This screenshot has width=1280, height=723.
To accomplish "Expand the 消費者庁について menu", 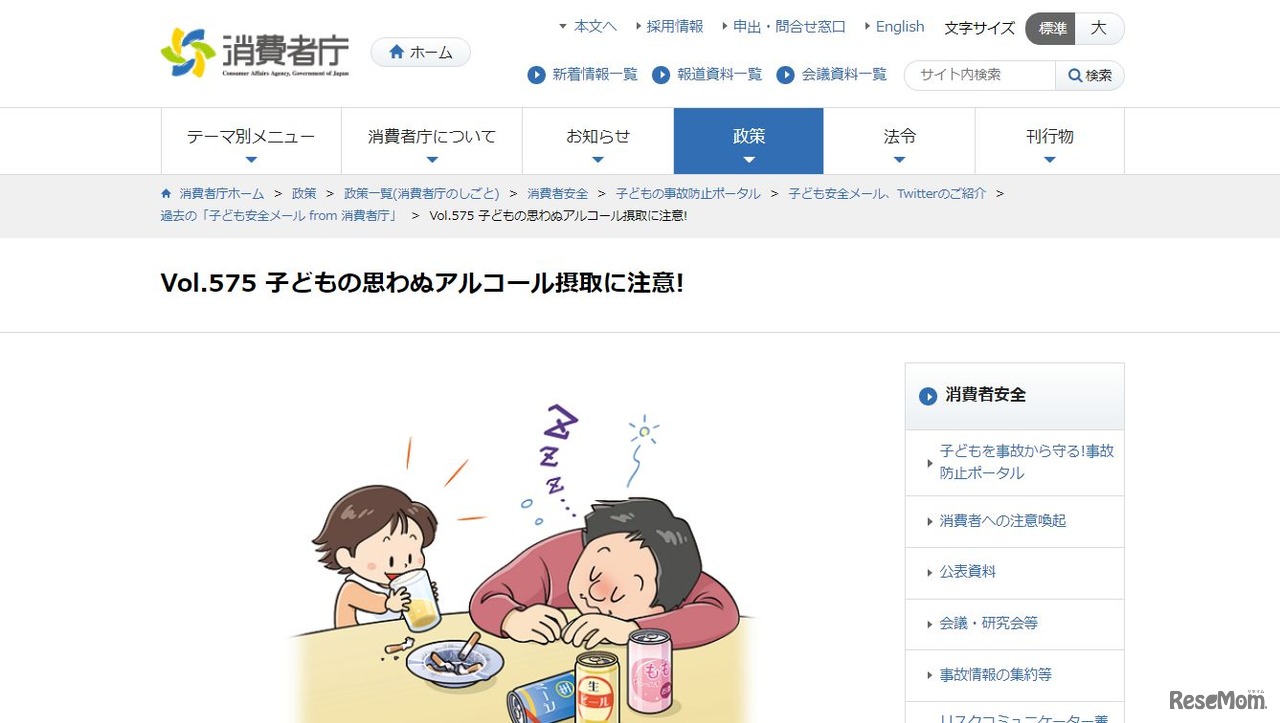I will (x=432, y=141).
